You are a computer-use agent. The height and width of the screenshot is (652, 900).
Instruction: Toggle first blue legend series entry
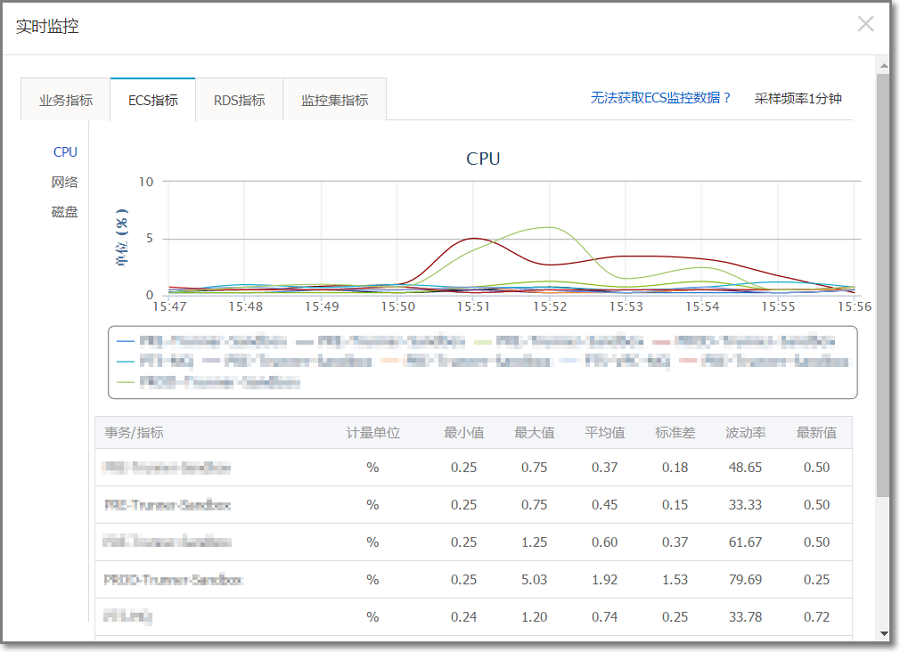[x=201, y=341]
